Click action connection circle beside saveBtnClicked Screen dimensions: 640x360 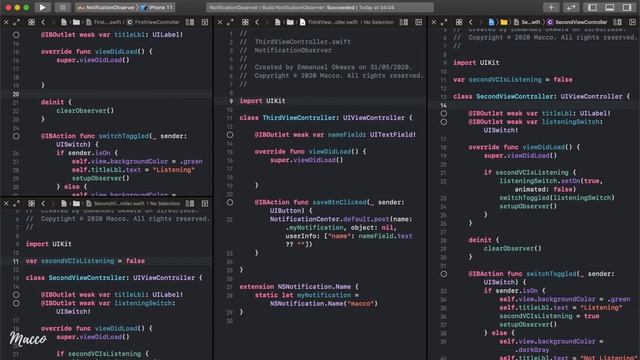(x=230, y=202)
